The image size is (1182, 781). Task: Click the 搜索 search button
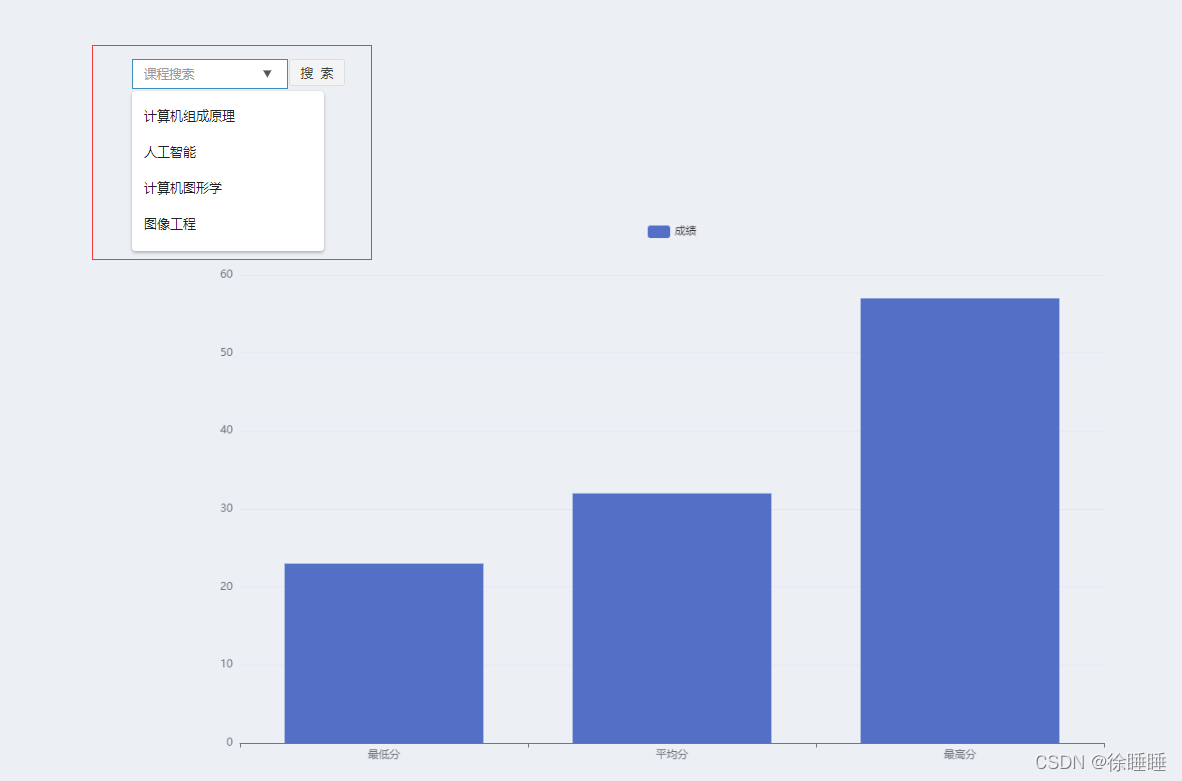[x=317, y=73]
